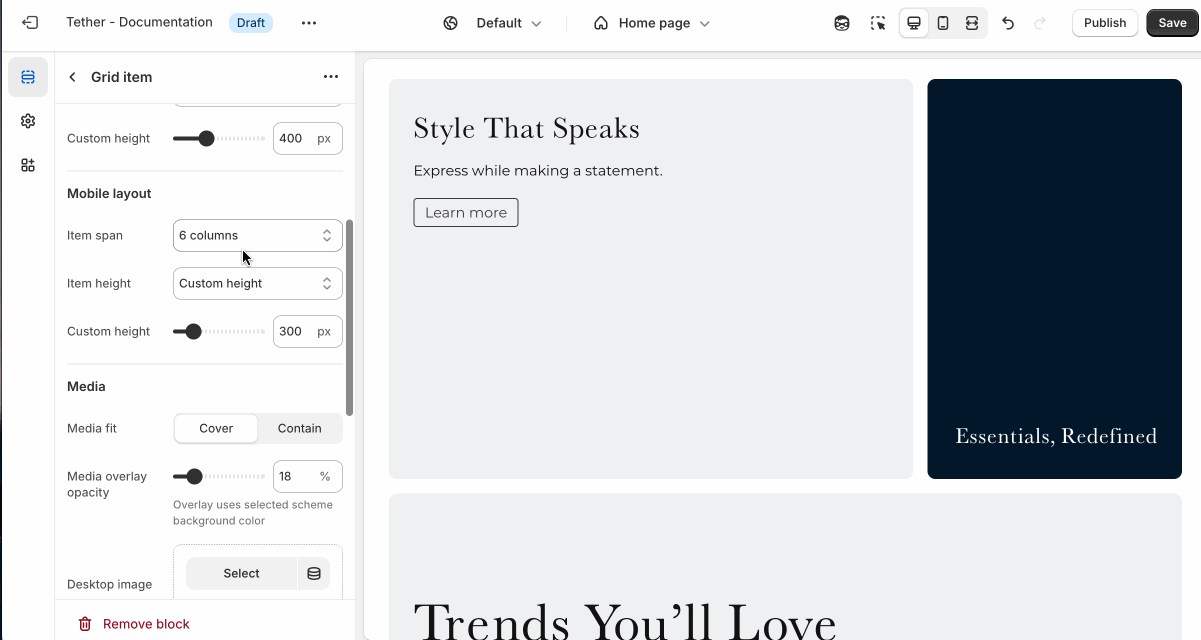Open the Default template dropdown
This screenshot has height=640, width=1201.
[509, 23]
